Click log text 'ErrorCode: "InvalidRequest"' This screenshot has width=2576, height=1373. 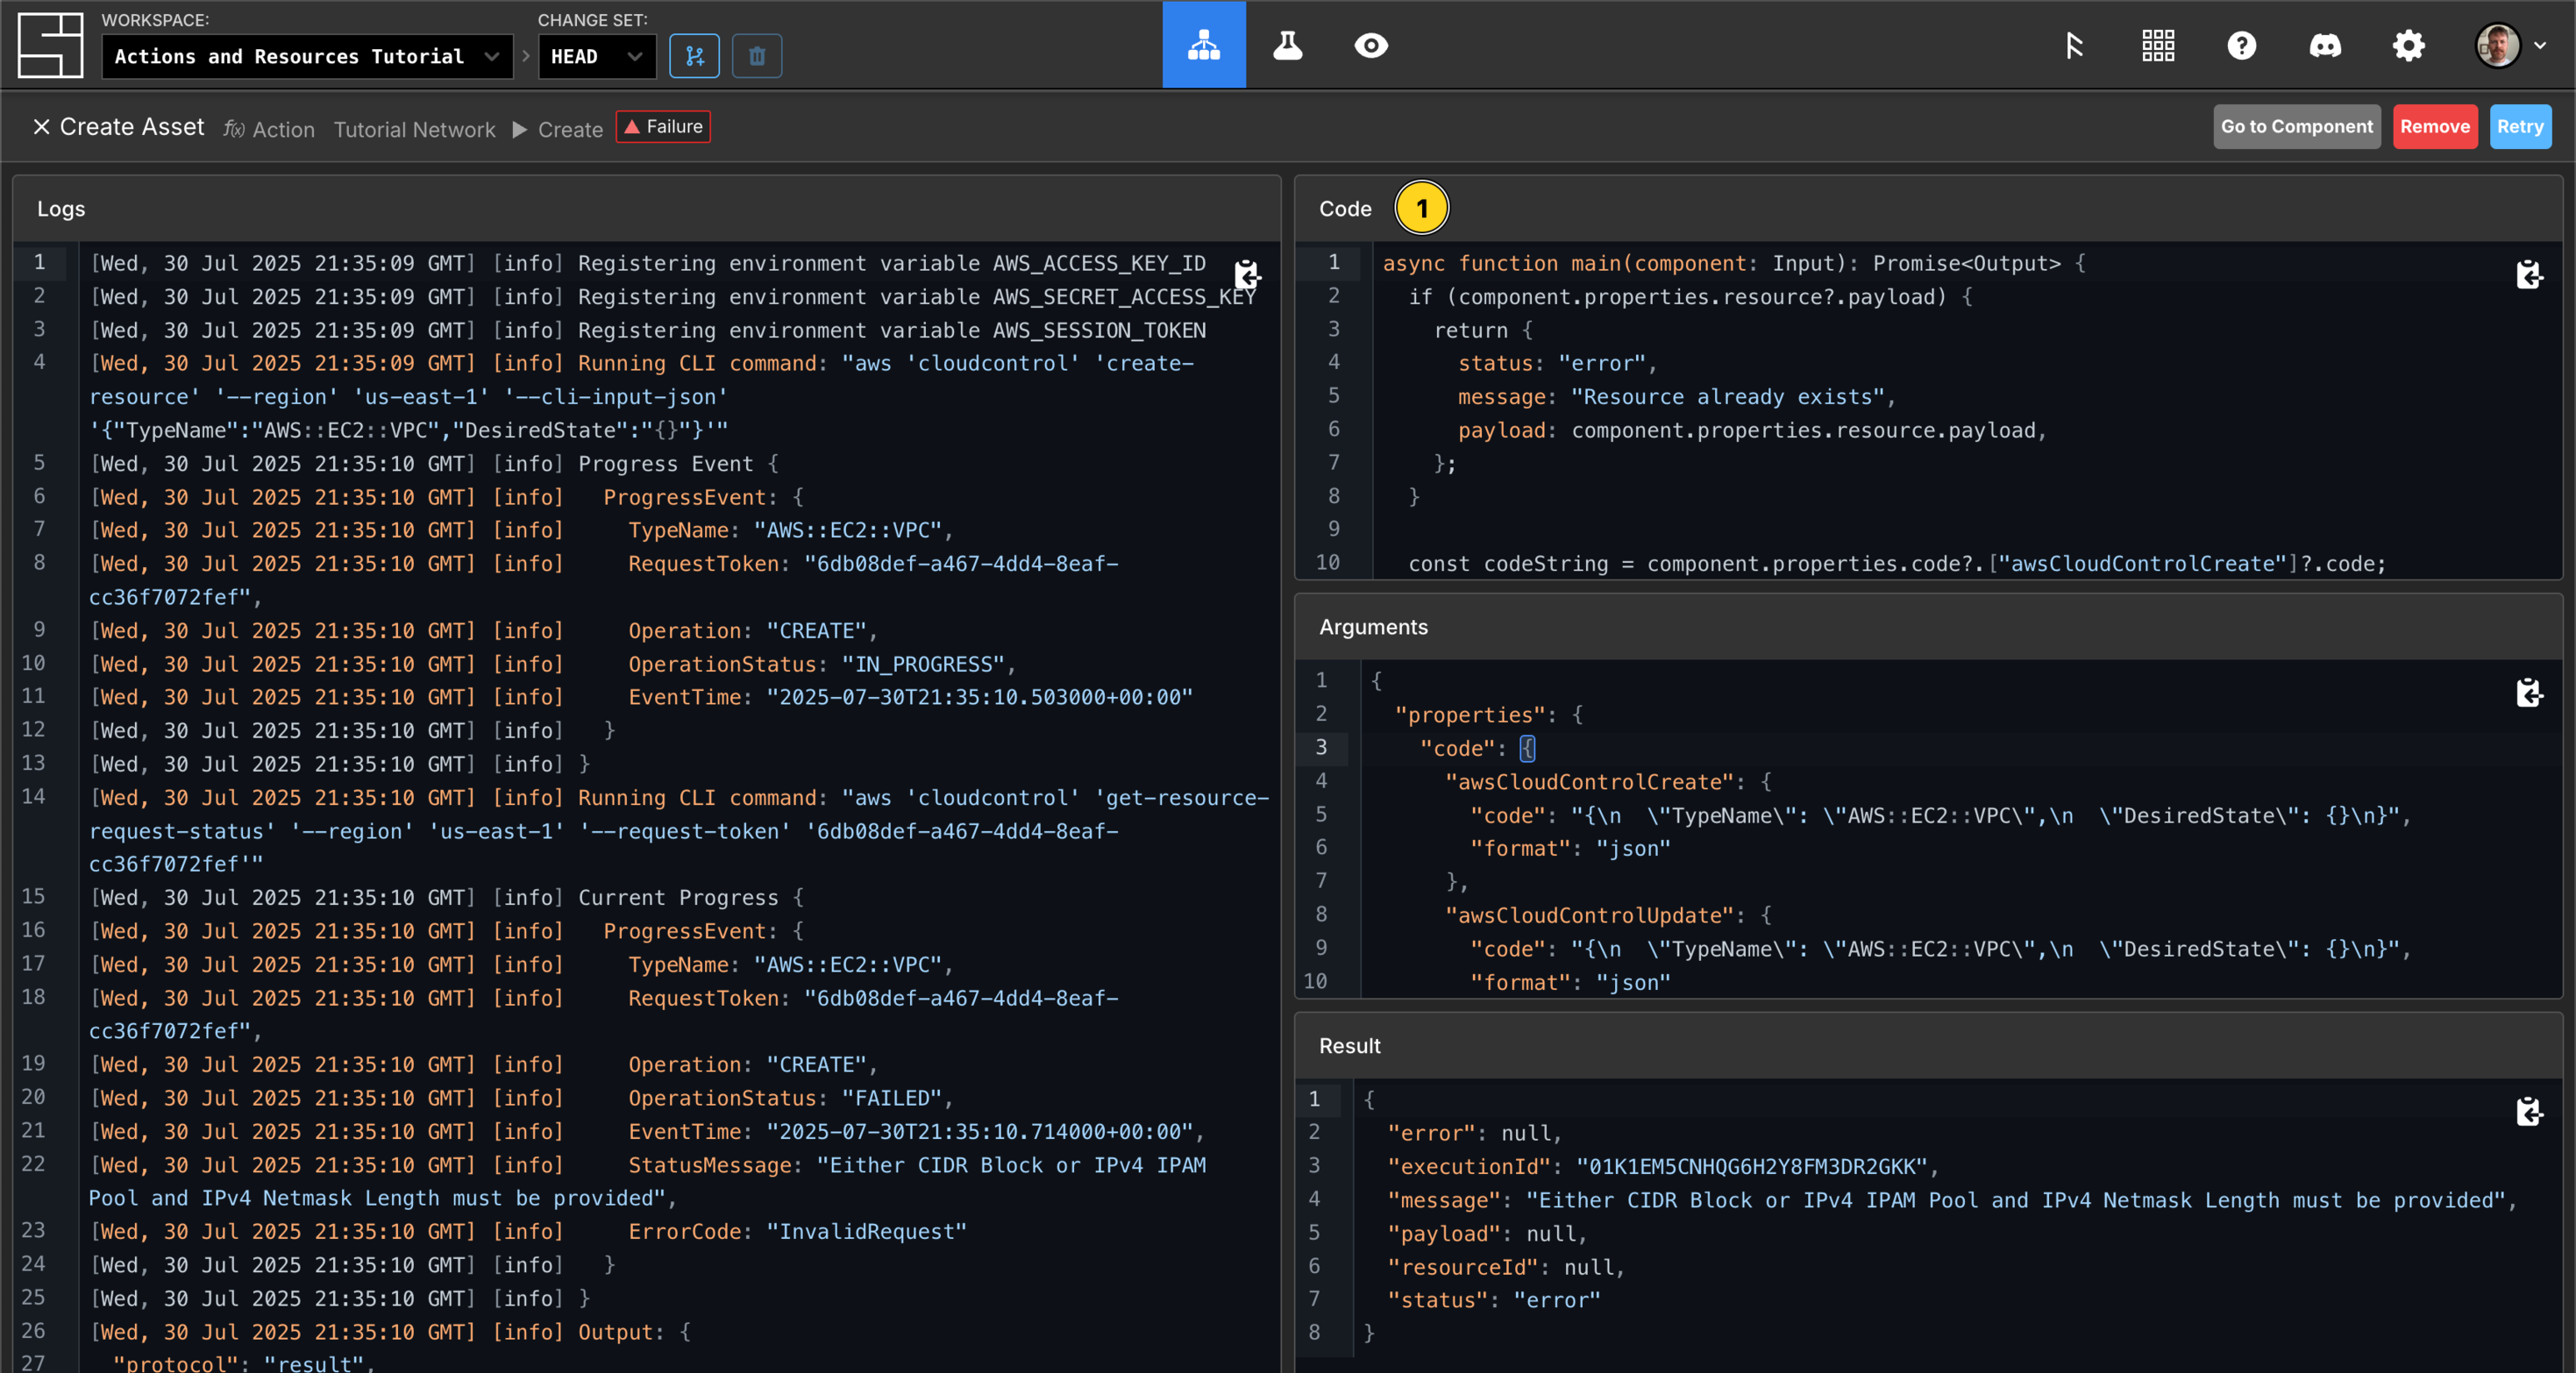(x=797, y=1231)
